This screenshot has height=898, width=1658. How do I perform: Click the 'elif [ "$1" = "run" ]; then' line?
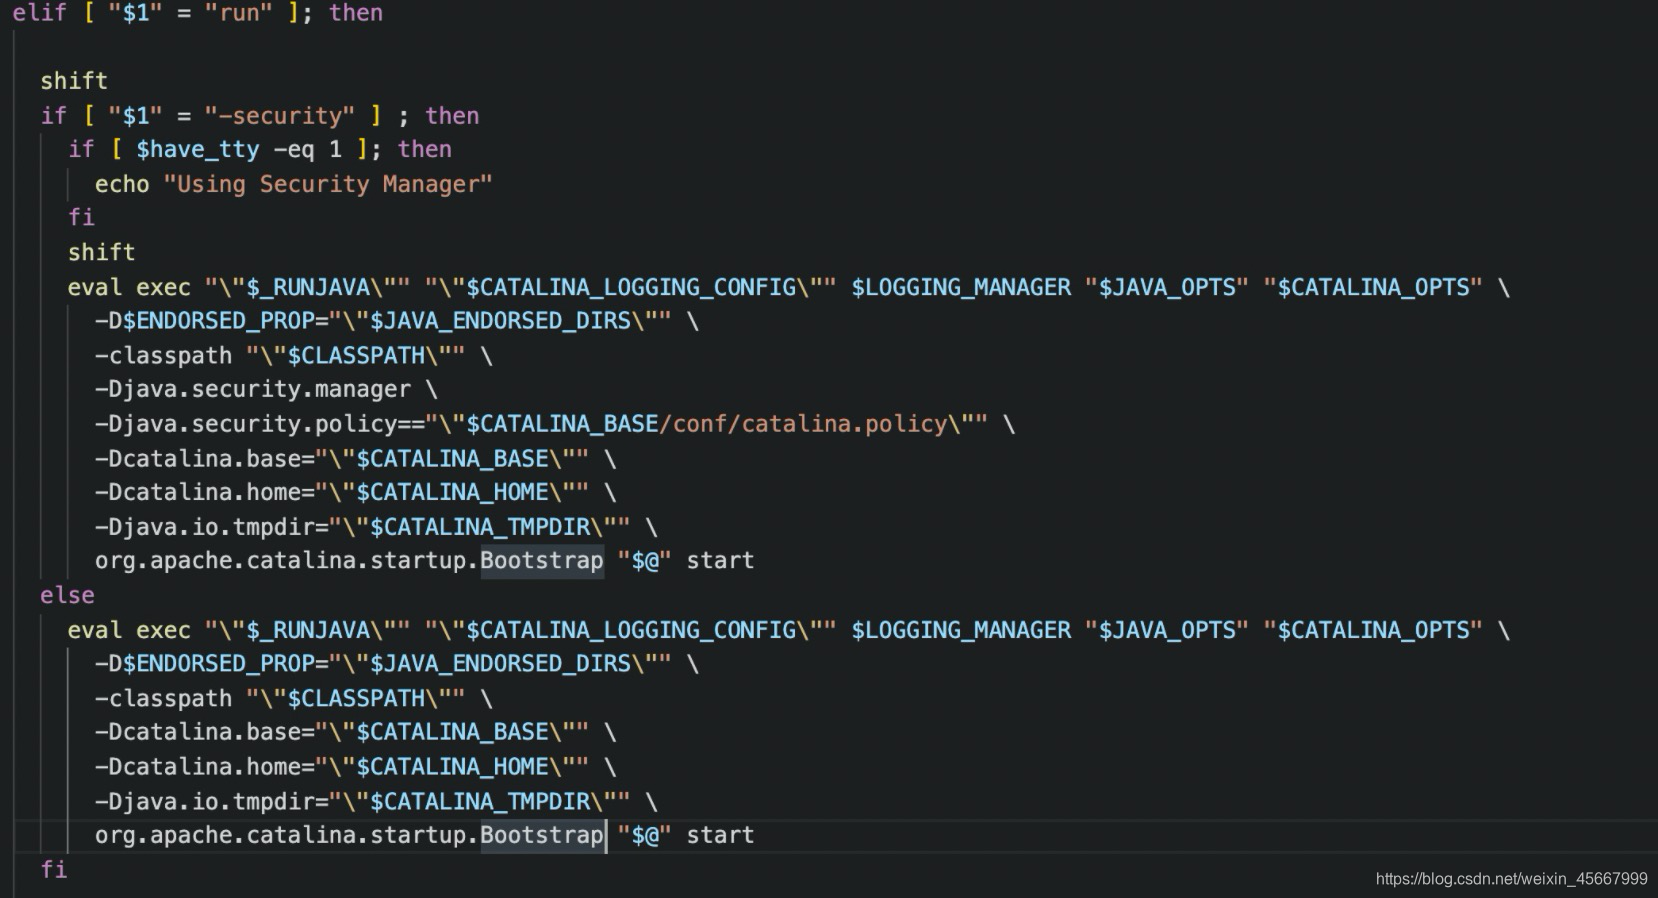click(197, 13)
